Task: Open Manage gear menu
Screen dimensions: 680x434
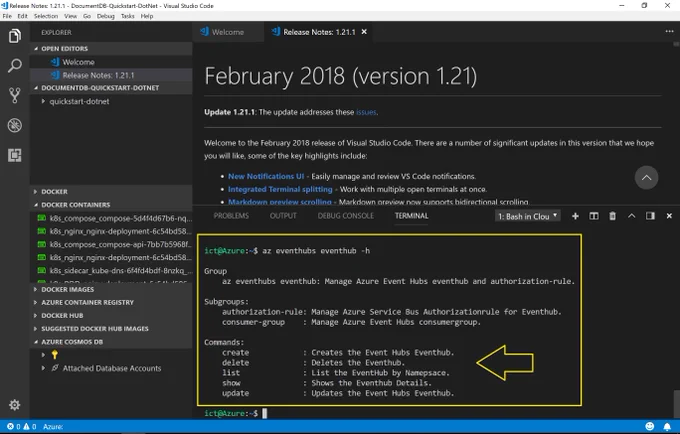Action: click(15, 405)
